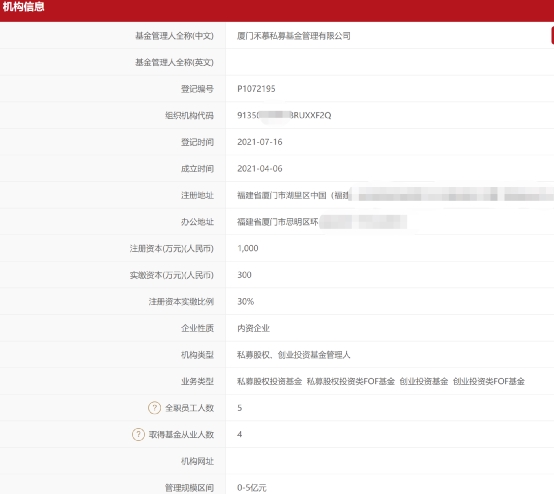This screenshot has height=494, width=554.
Task: Click the 注册资本(万元)(人民币) label
Action: point(172,248)
